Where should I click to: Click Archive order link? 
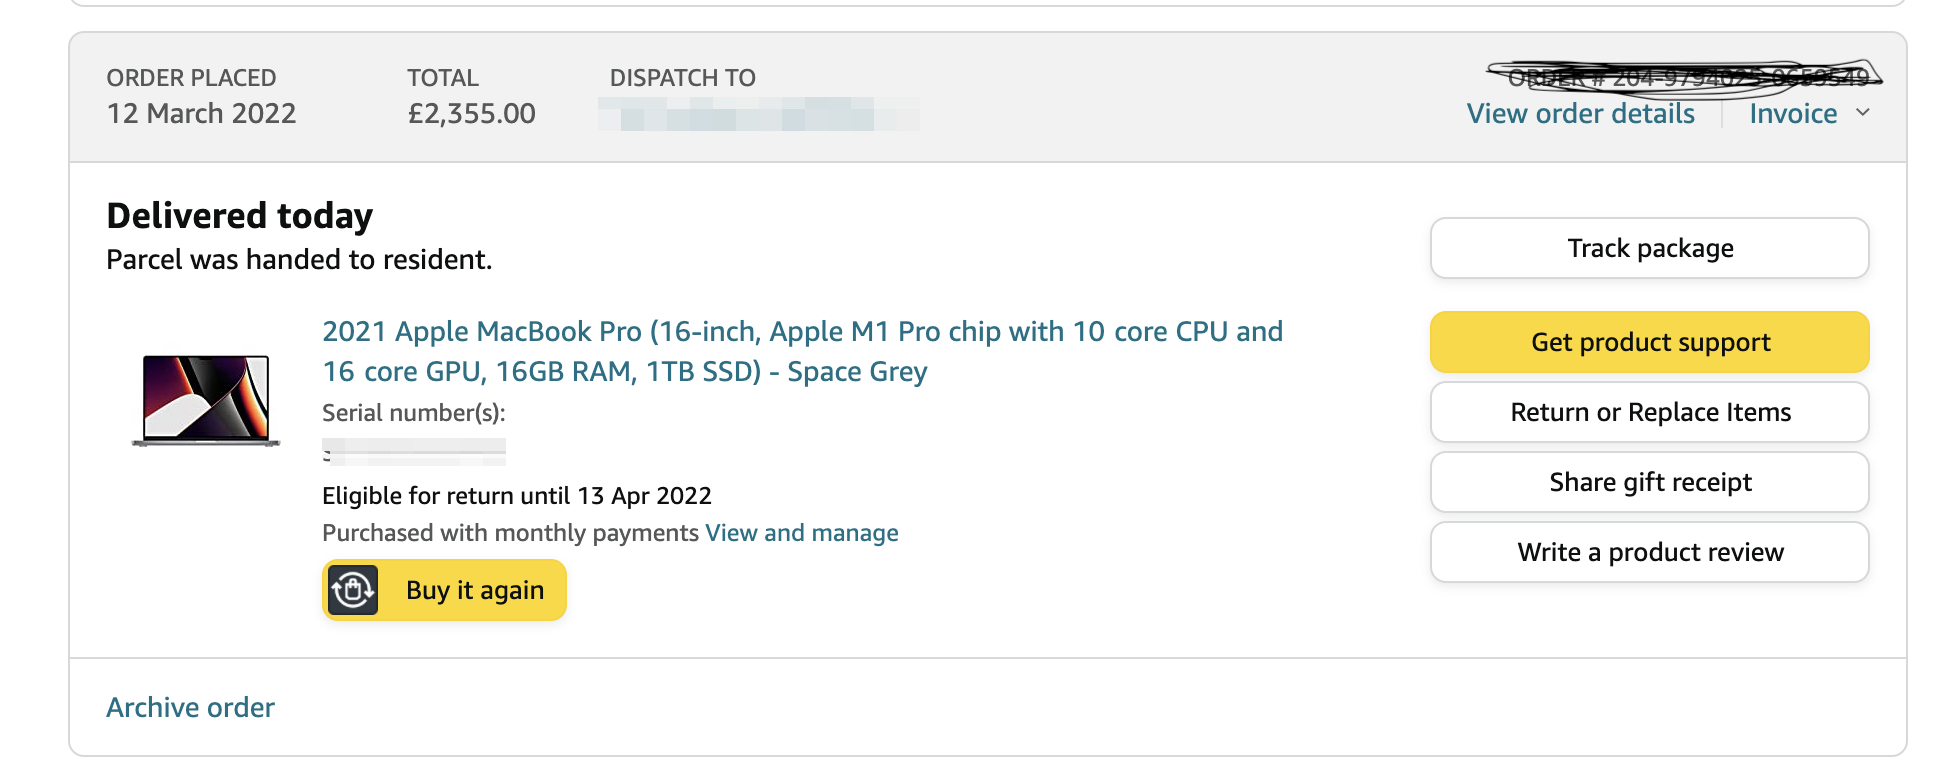[x=190, y=707]
